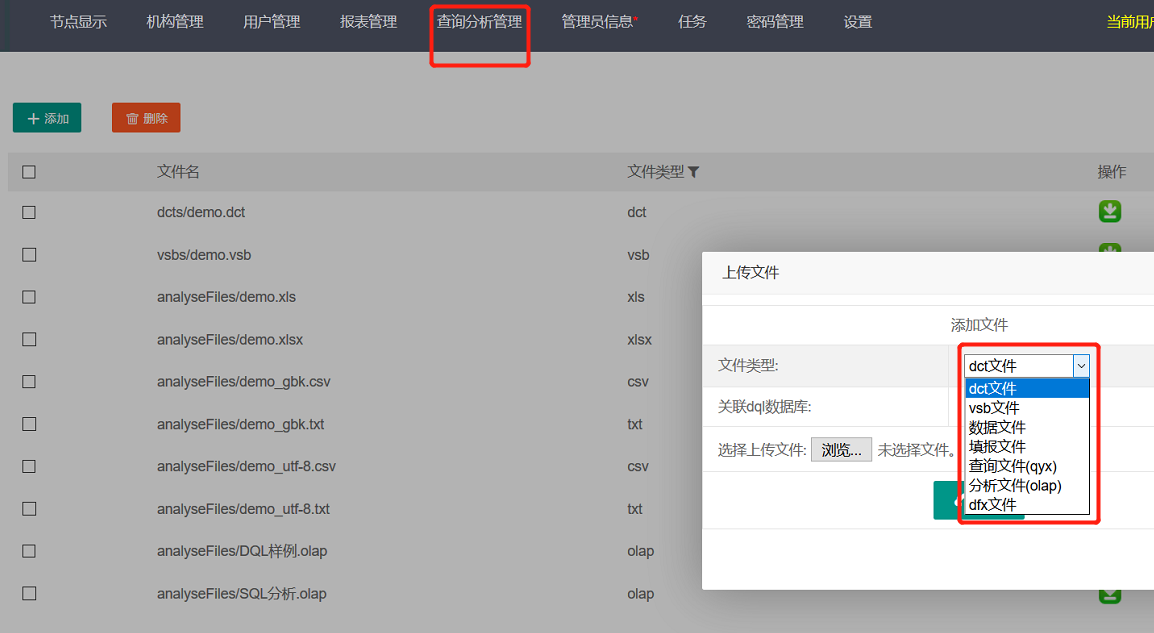Image resolution: width=1154 pixels, height=633 pixels.
Task: Click the 上传文件 dialog title
Action: point(751,273)
